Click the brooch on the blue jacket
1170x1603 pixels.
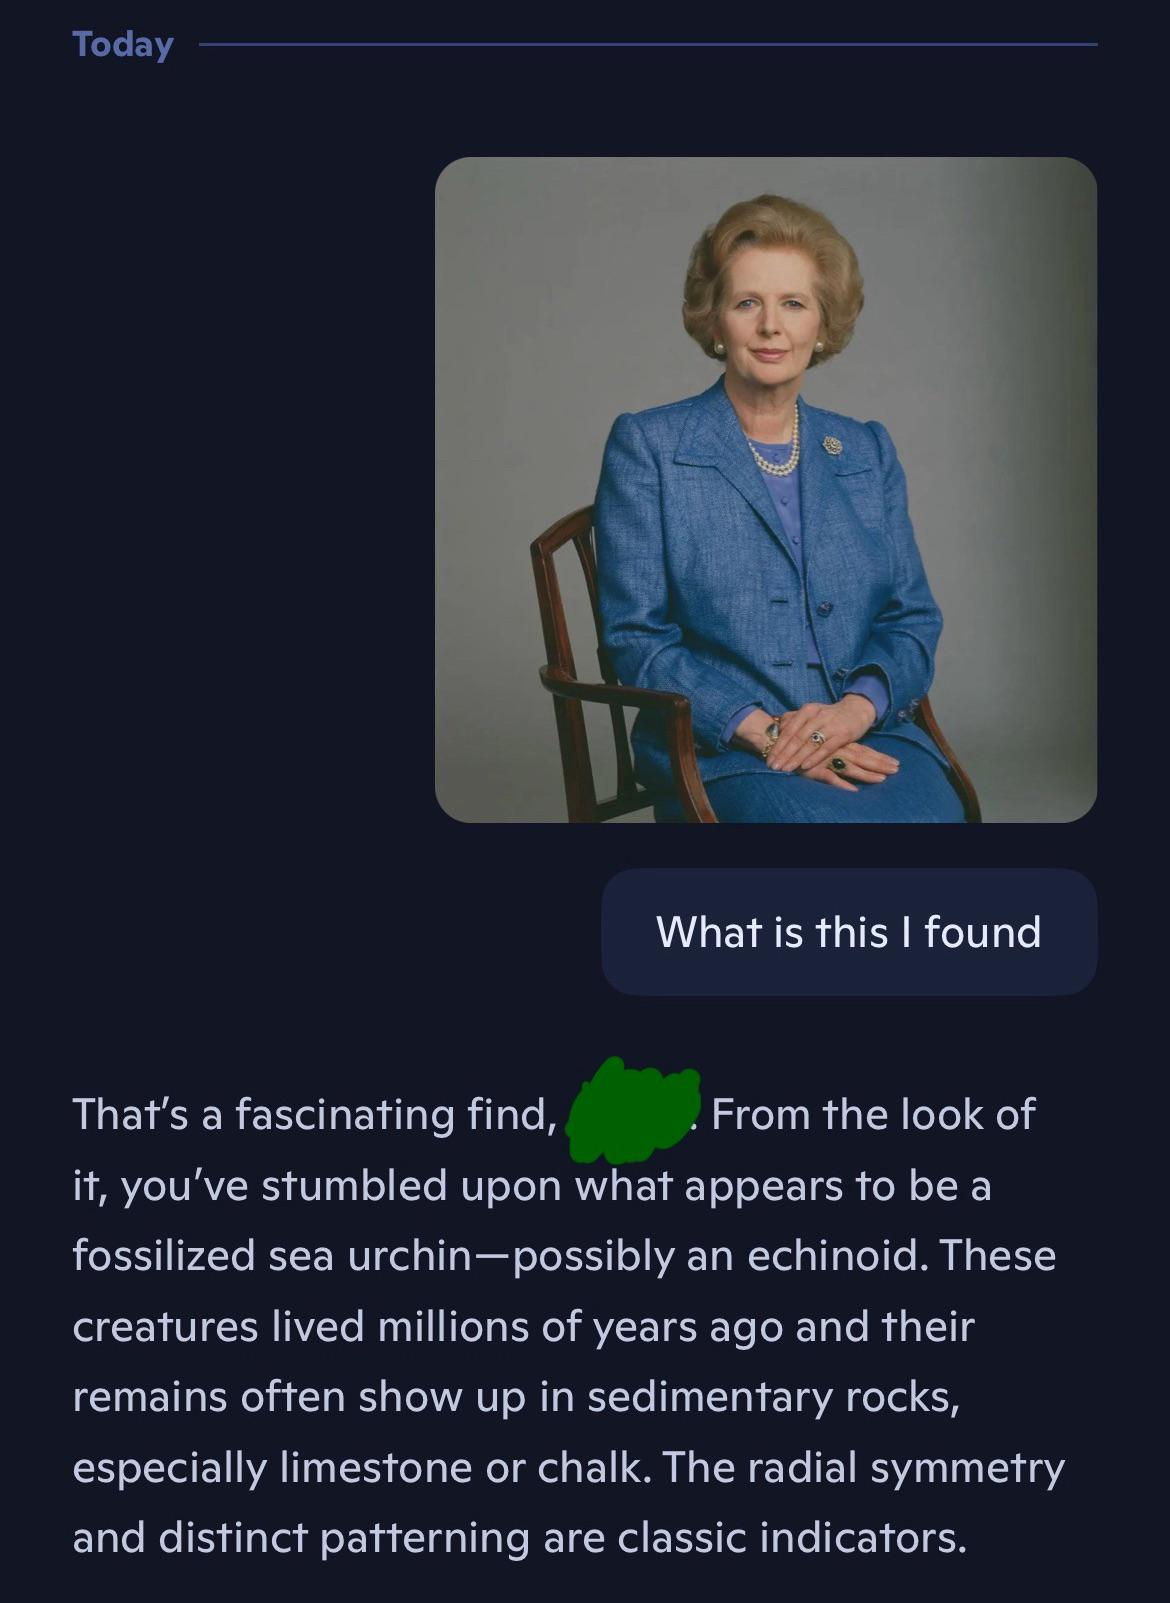833,444
